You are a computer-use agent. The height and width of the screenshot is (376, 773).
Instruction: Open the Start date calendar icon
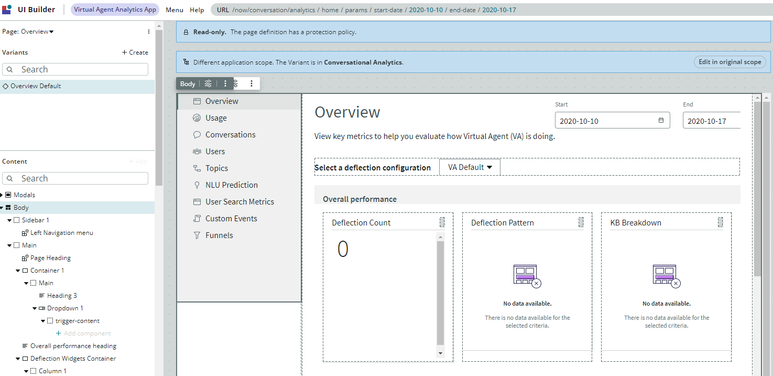(x=661, y=120)
